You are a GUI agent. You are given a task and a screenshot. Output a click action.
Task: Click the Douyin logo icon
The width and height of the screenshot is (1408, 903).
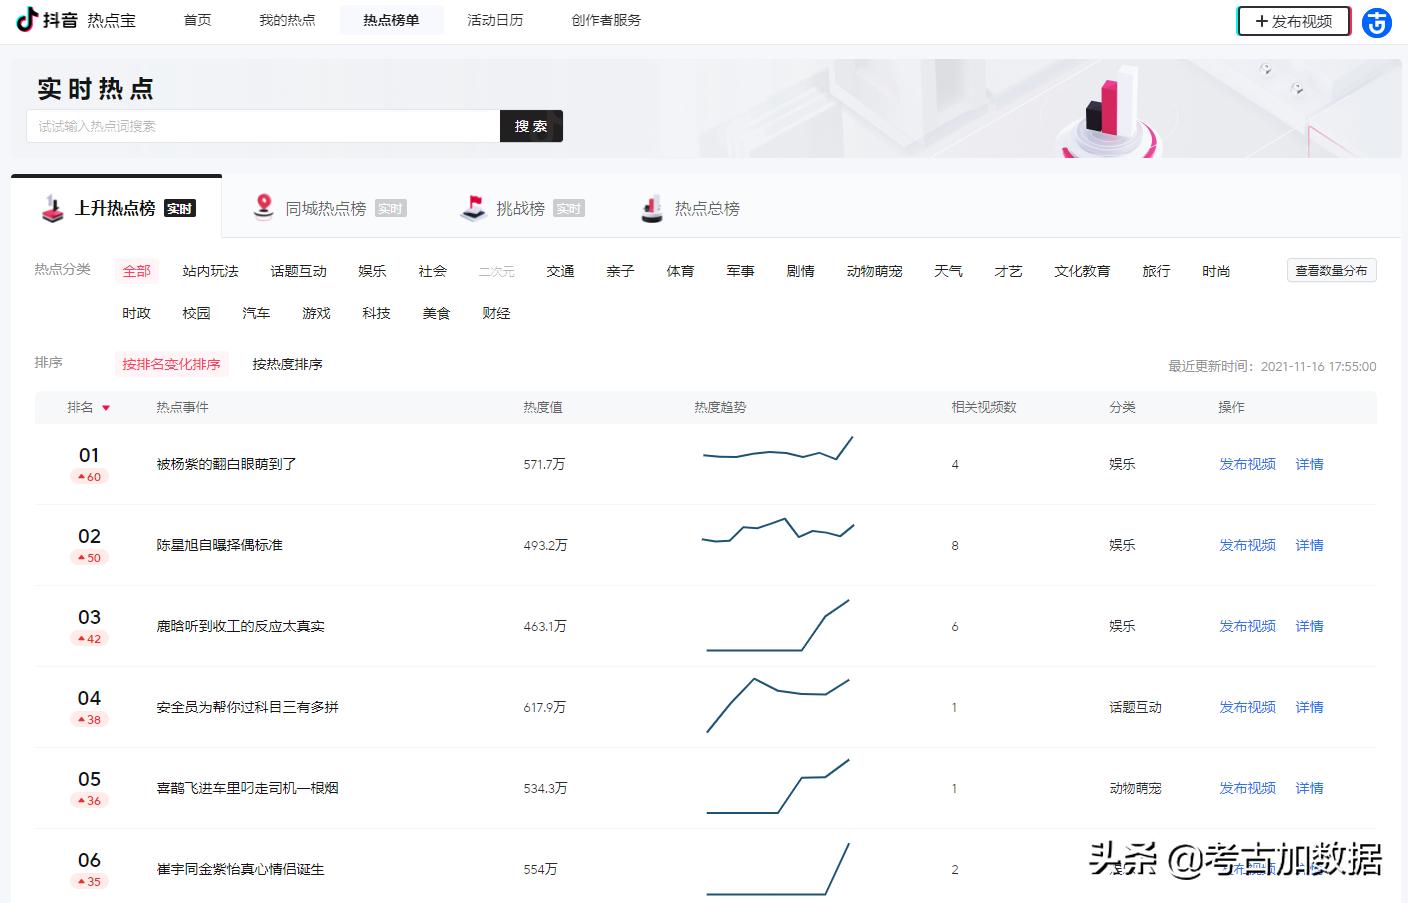27,19
